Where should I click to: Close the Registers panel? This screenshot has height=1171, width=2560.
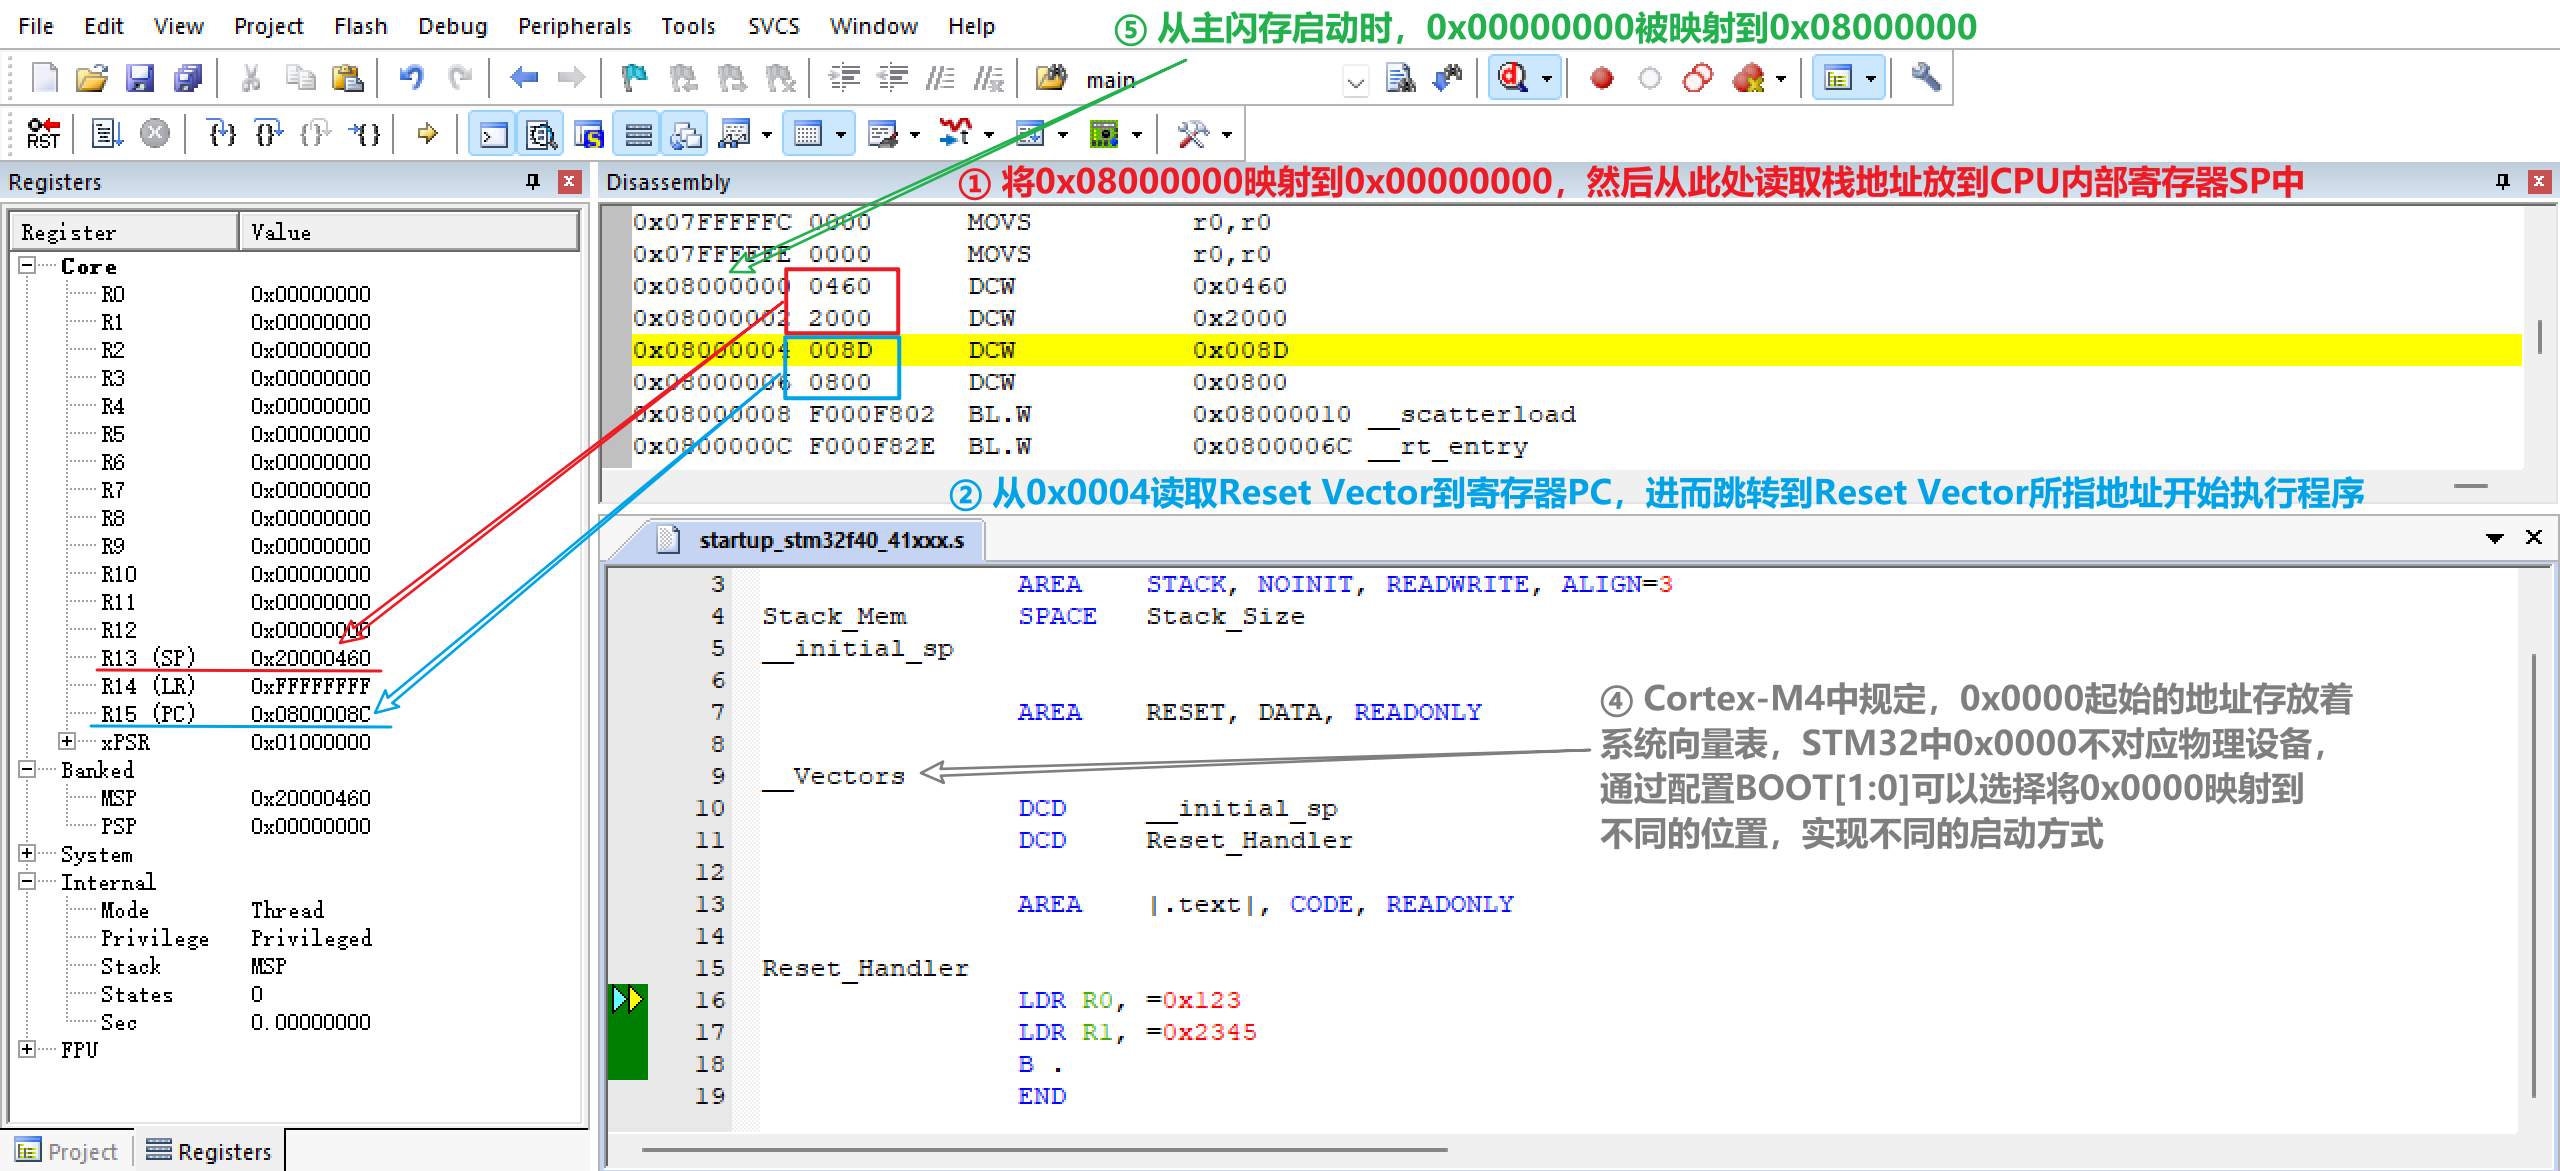[569, 181]
